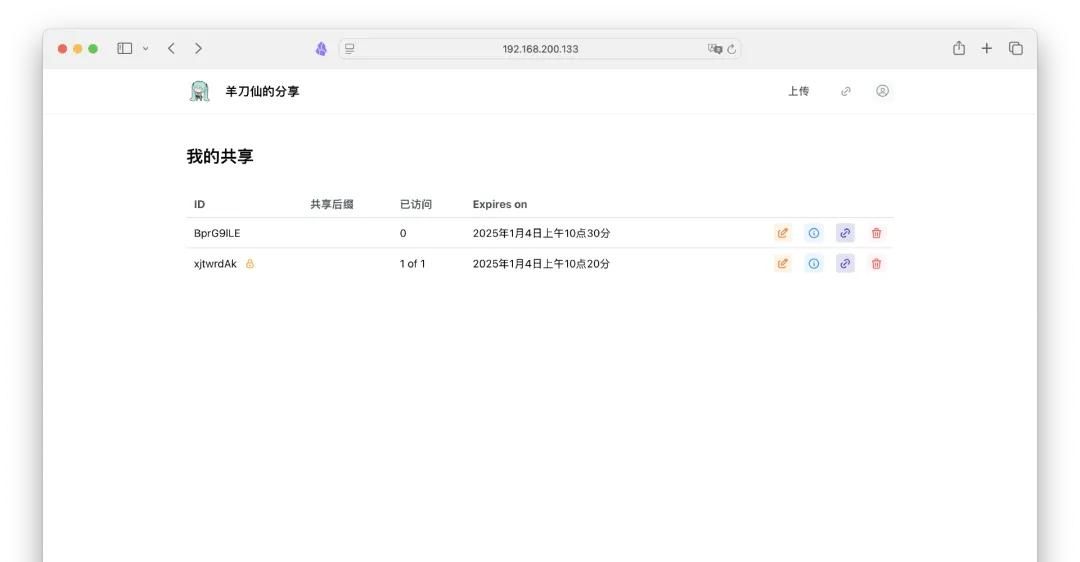
Task: Open the link icon in site header
Action: coord(846,91)
